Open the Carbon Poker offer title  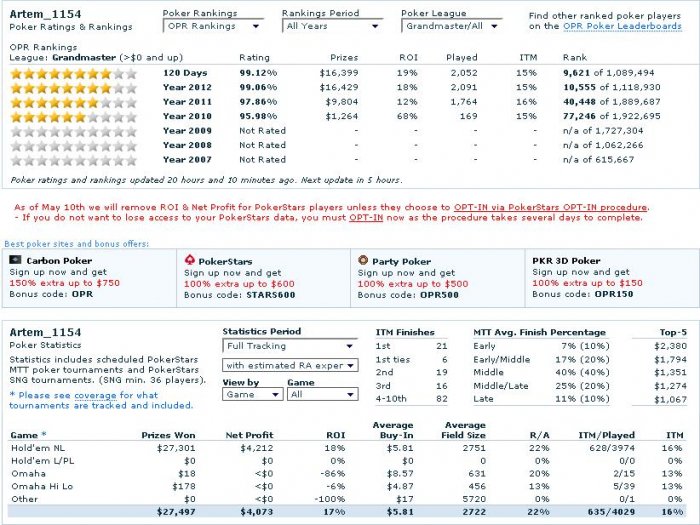(x=59, y=261)
